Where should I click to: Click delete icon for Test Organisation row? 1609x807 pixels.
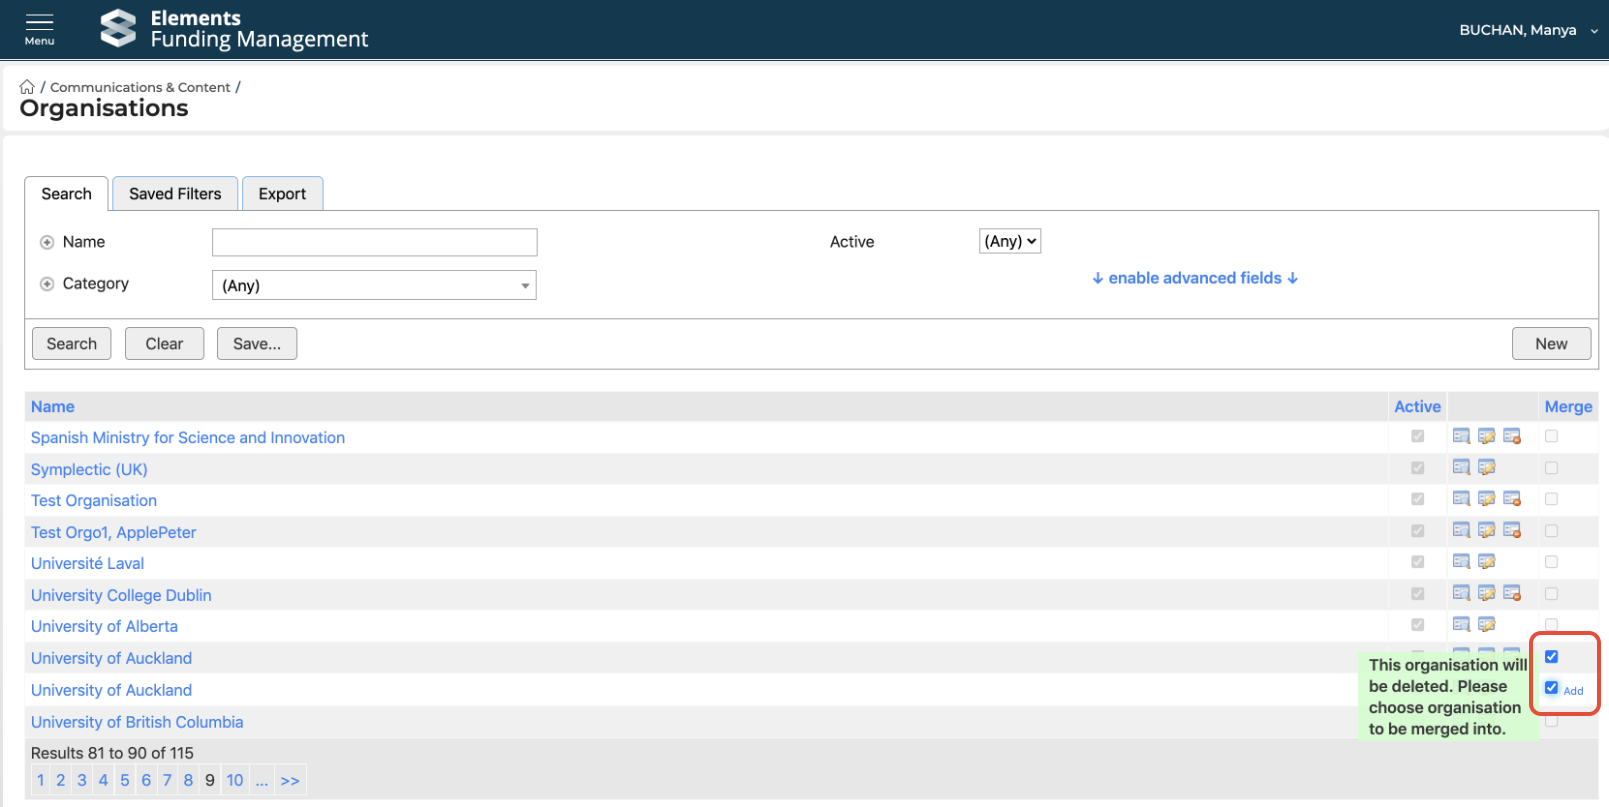(x=1512, y=499)
